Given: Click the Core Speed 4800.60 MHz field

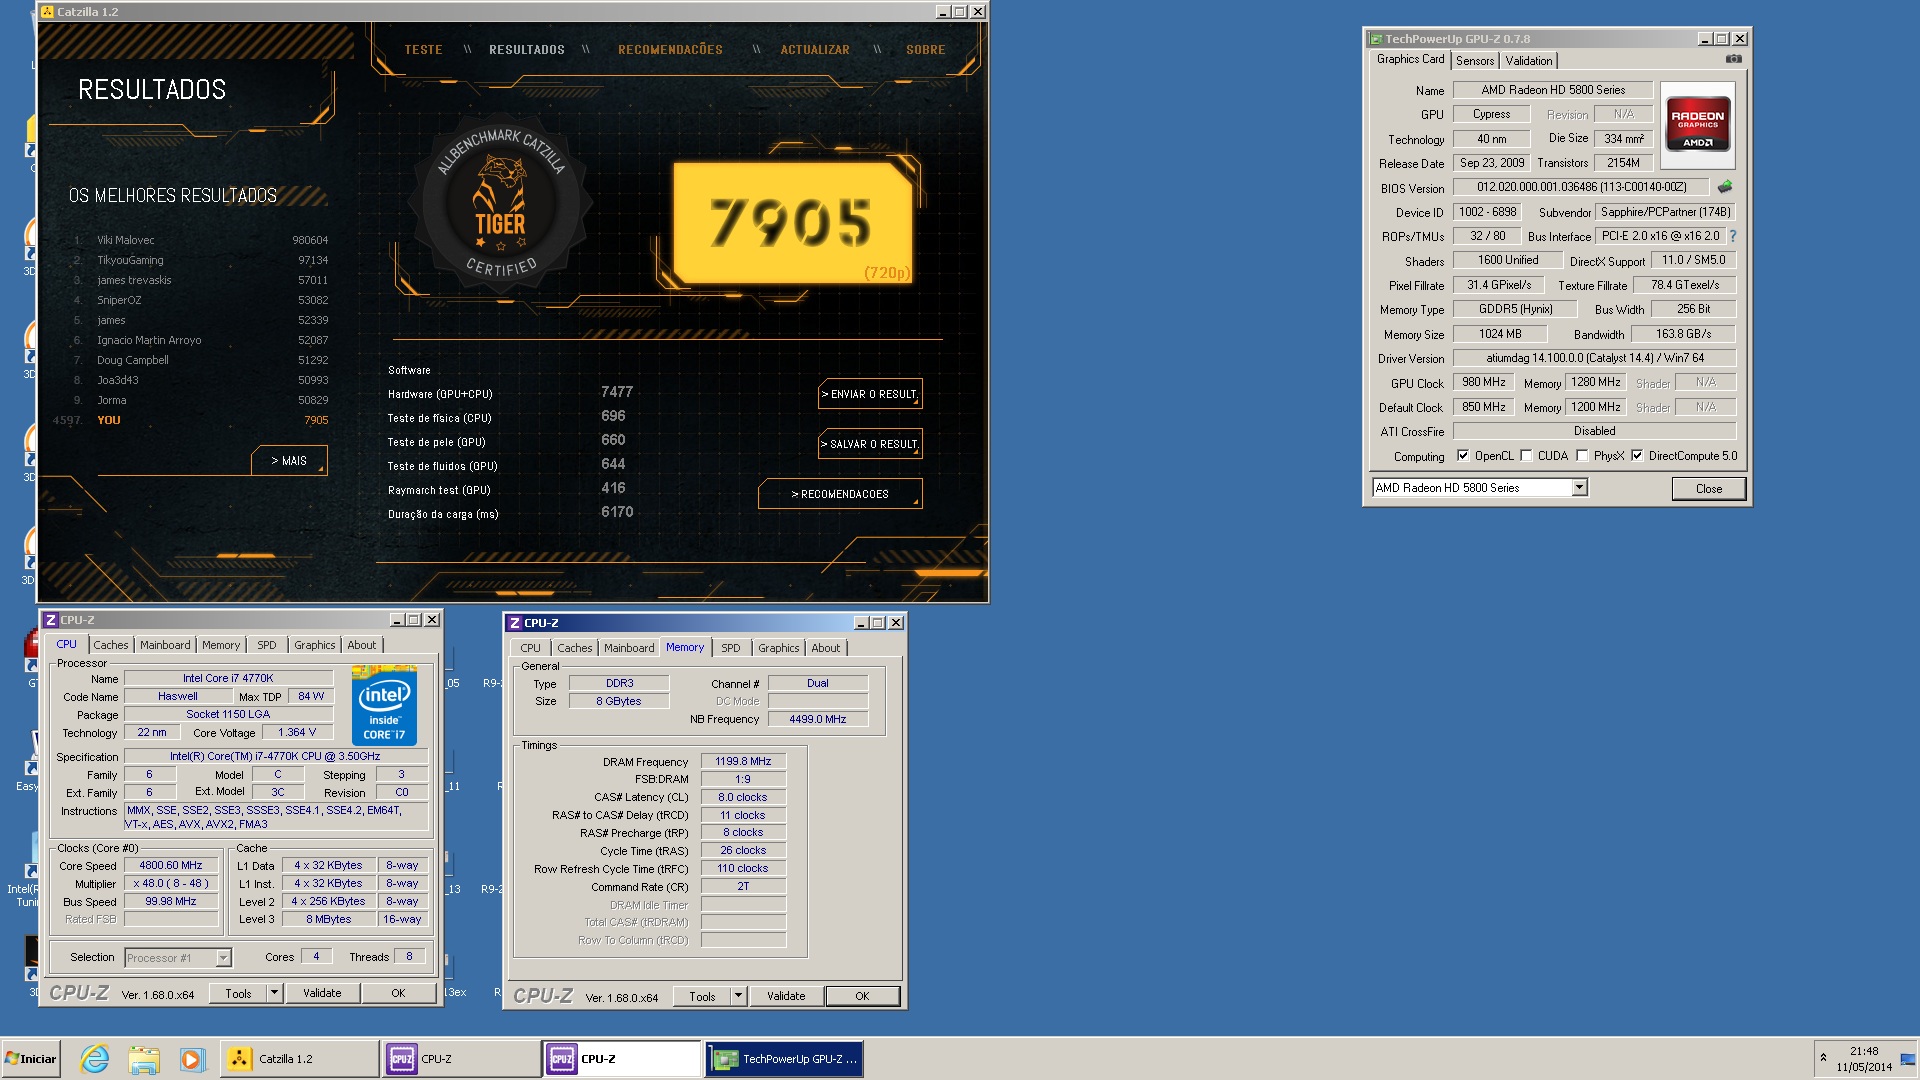Looking at the screenshot, I should click(171, 866).
